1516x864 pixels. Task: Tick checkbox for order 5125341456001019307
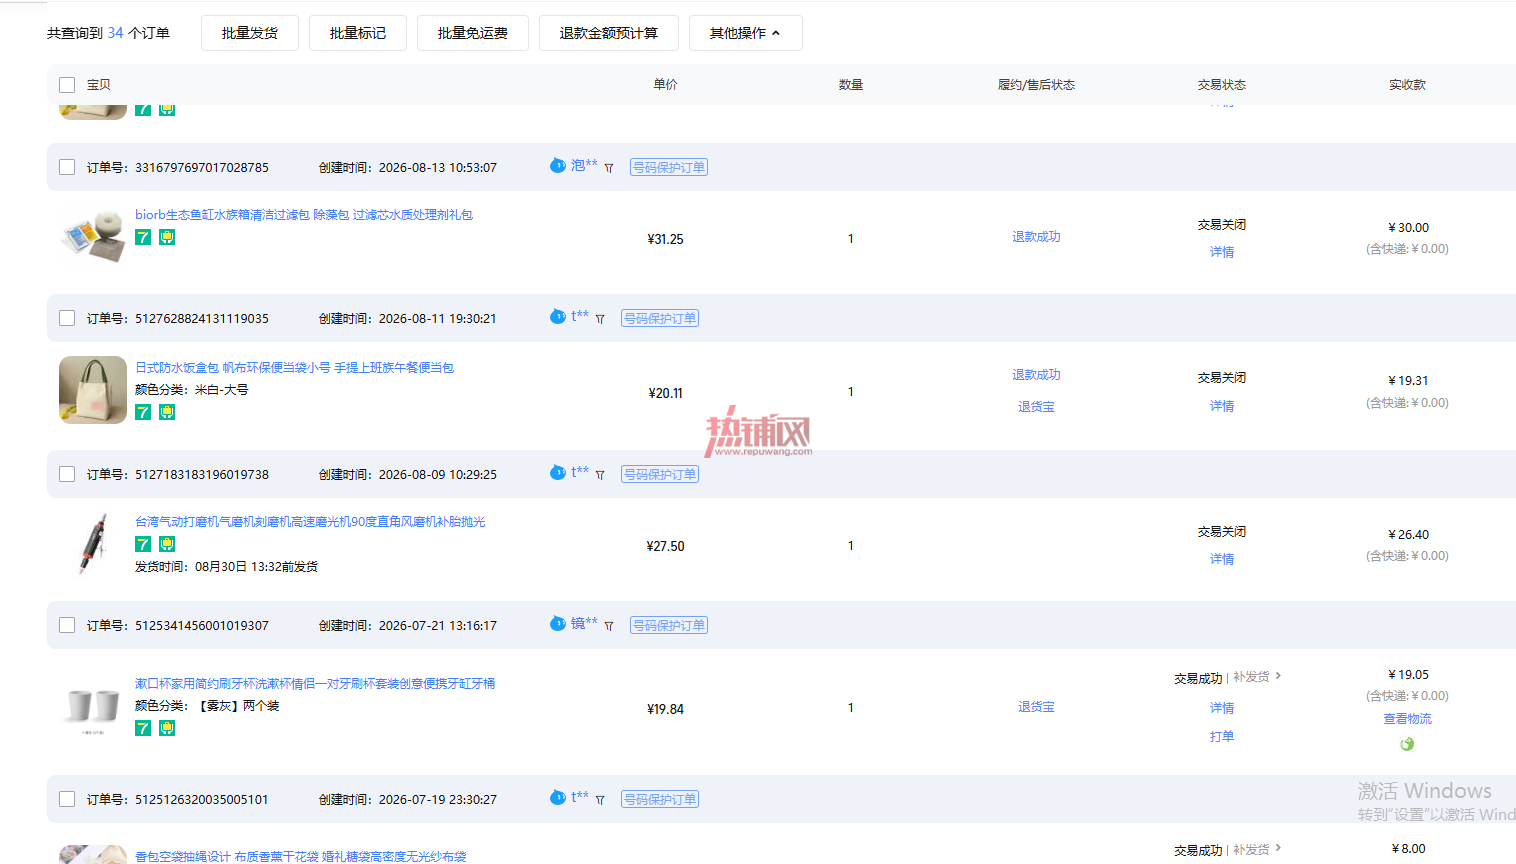click(x=67, y=625)
